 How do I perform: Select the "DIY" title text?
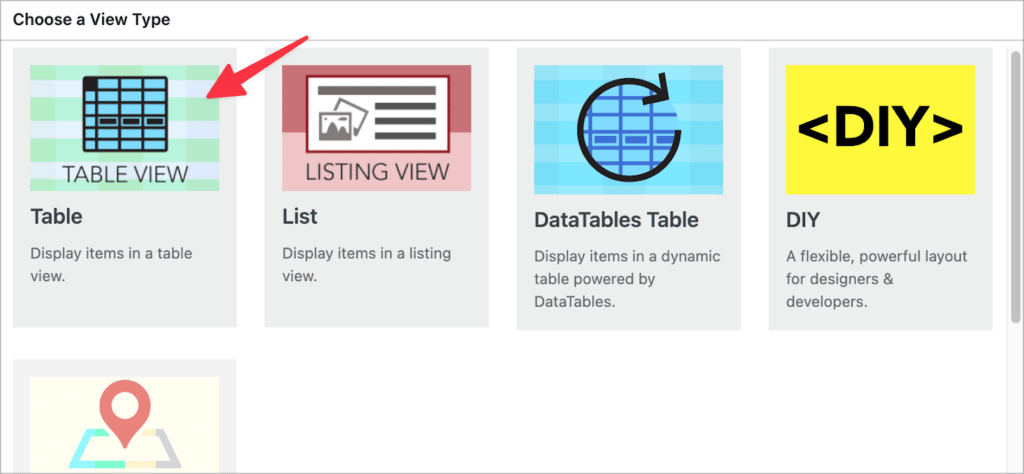tap(803, 220)
